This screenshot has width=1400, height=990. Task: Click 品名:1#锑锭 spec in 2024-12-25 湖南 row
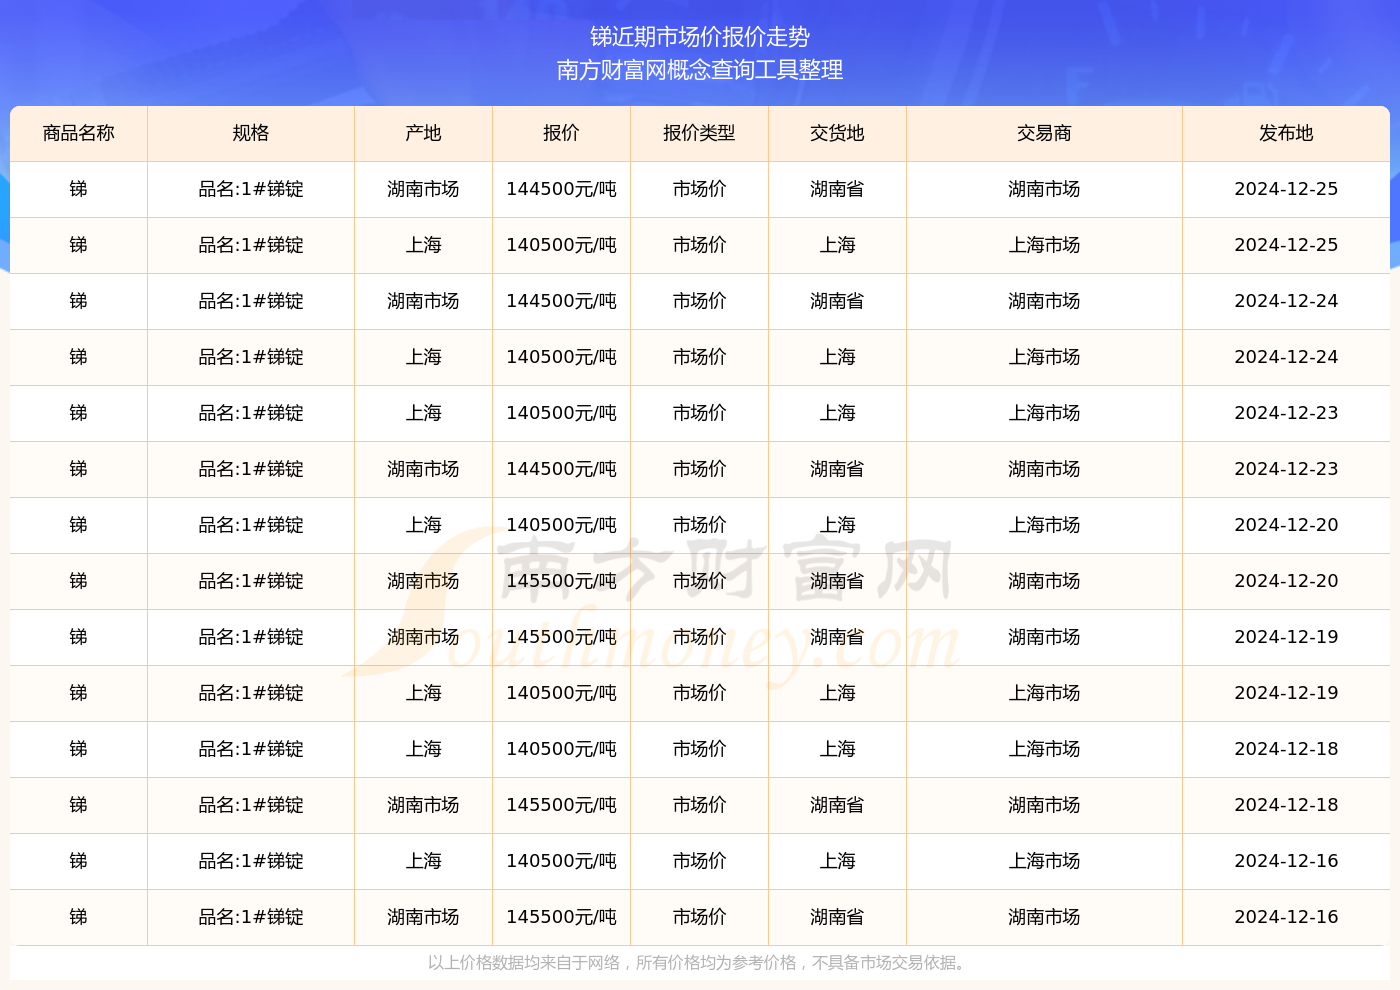251,189
